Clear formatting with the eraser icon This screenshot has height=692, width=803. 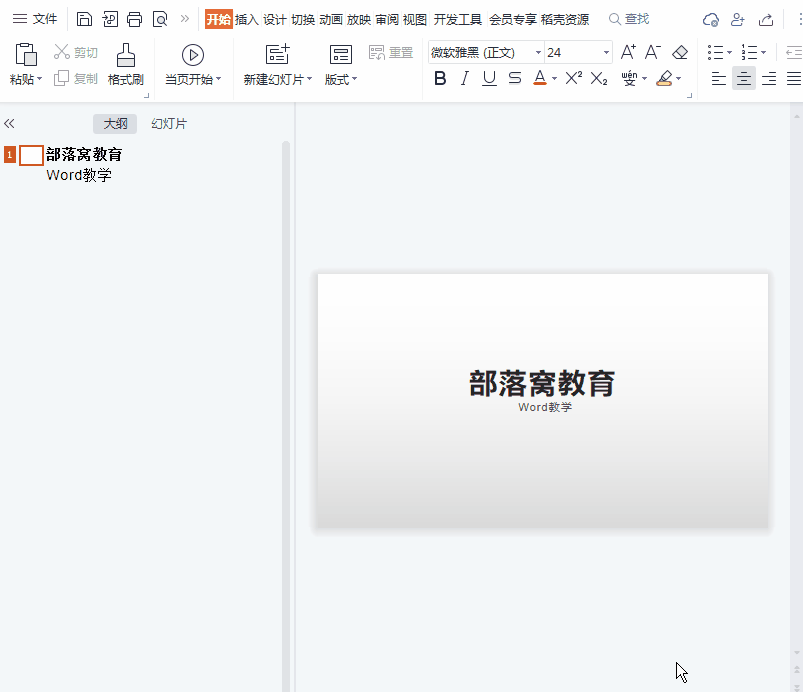point(679,51)
